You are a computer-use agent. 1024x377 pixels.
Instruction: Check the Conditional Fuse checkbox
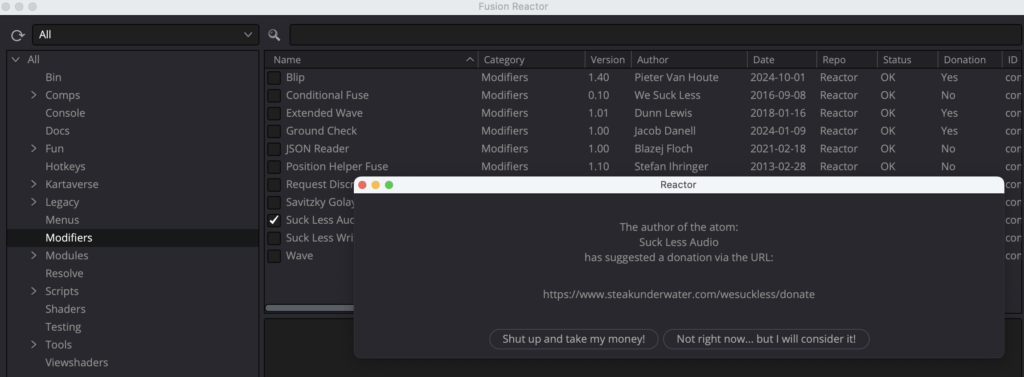[274, 95]
